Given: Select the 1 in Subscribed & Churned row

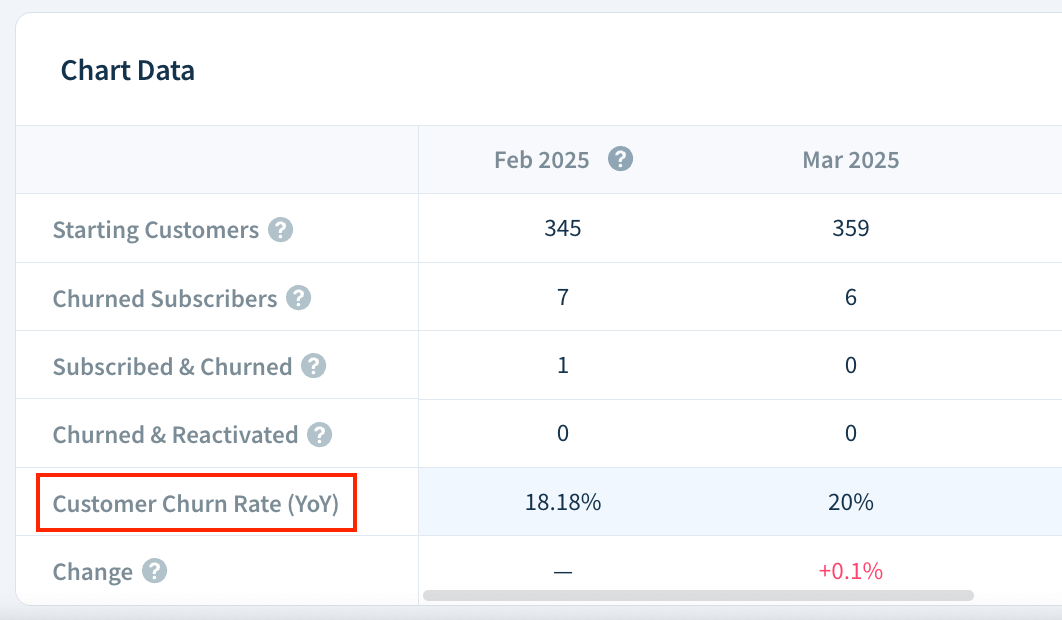Looking at the screenshot, I should click(x=563, y=365).
